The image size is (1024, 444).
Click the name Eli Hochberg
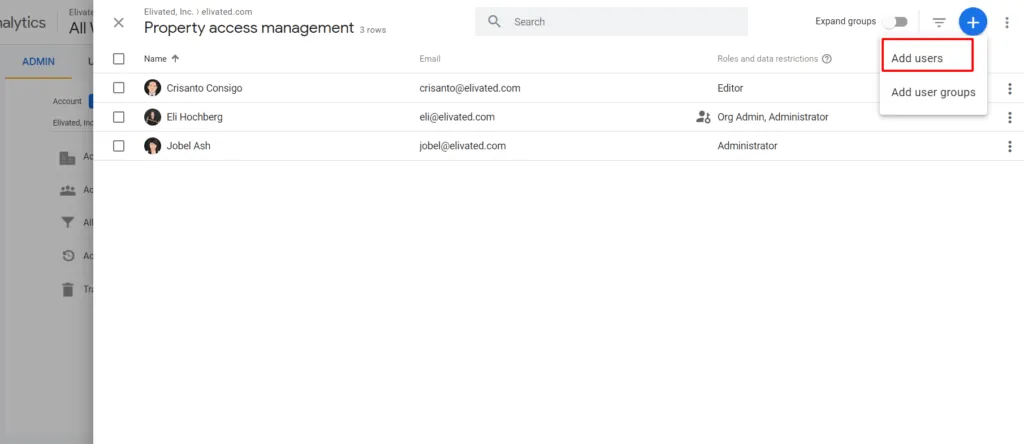coord(195,118)
